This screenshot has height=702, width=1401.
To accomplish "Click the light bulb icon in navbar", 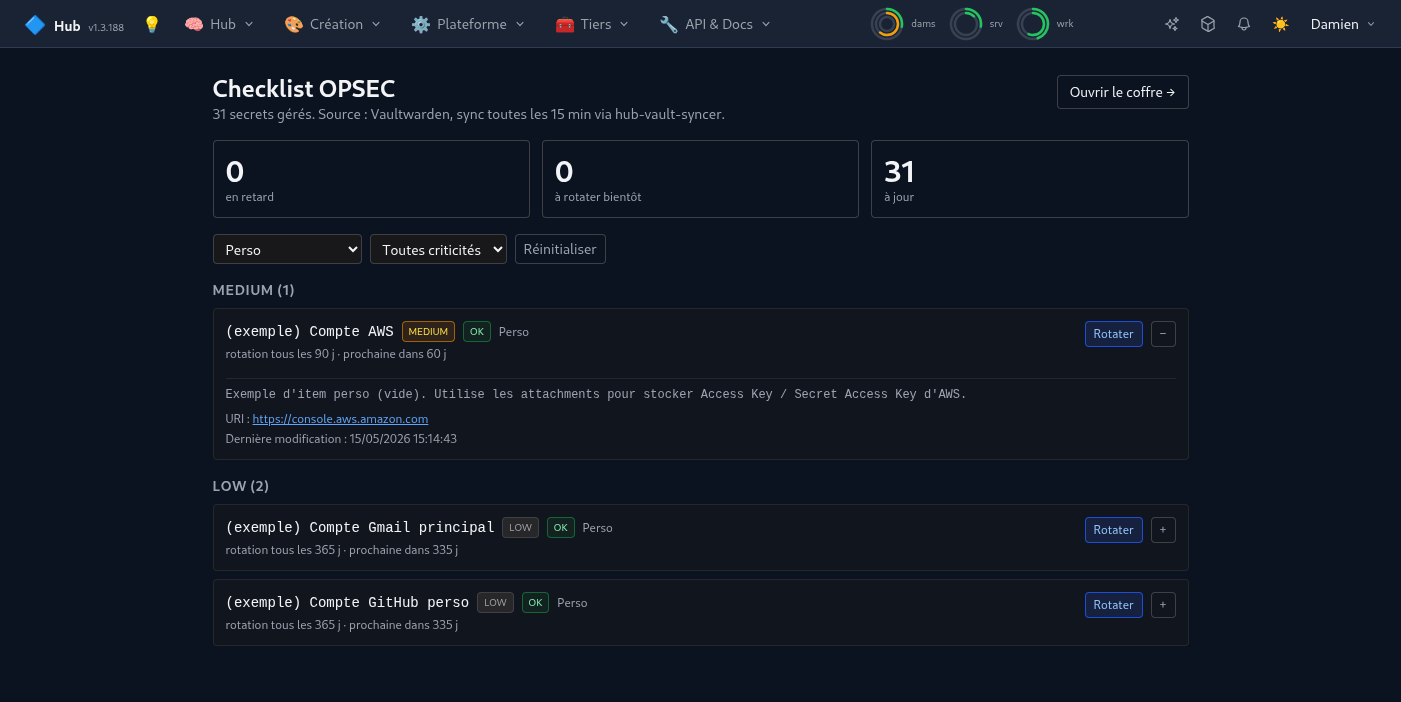I will (x=152, y=24).
